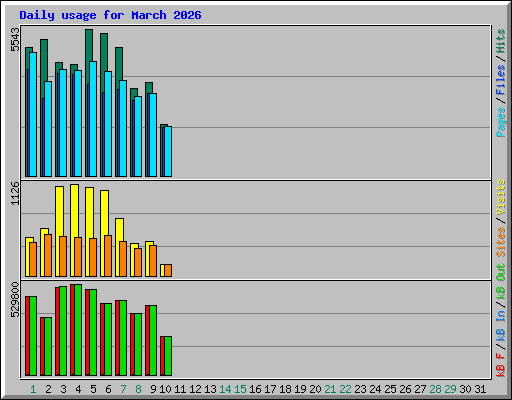512x400 pixels.
Task: Select day 4 on the x-axis
Action: (x=78, y=389)
